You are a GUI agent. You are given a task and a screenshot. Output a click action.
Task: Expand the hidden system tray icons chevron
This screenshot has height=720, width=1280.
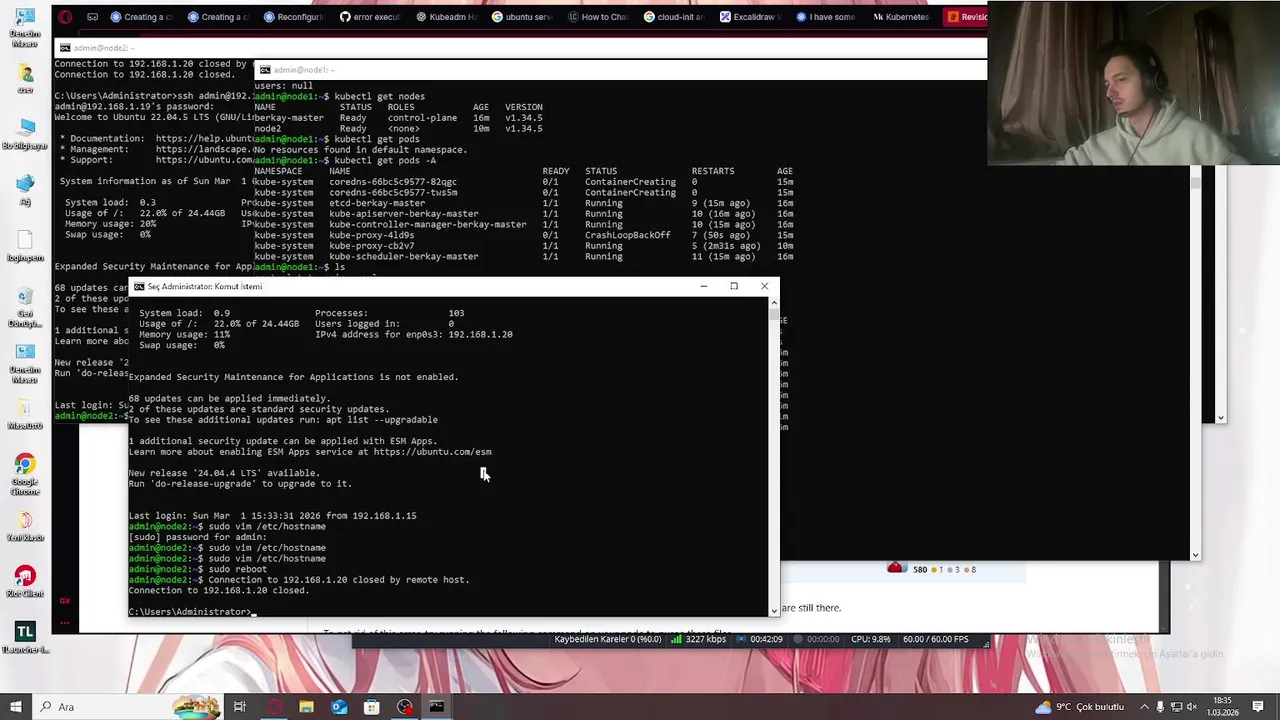1145,707
